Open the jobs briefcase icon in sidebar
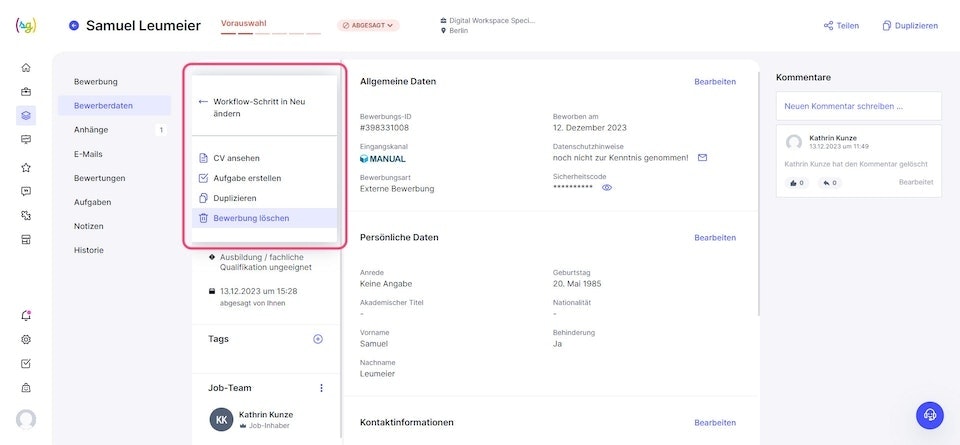 26,91
